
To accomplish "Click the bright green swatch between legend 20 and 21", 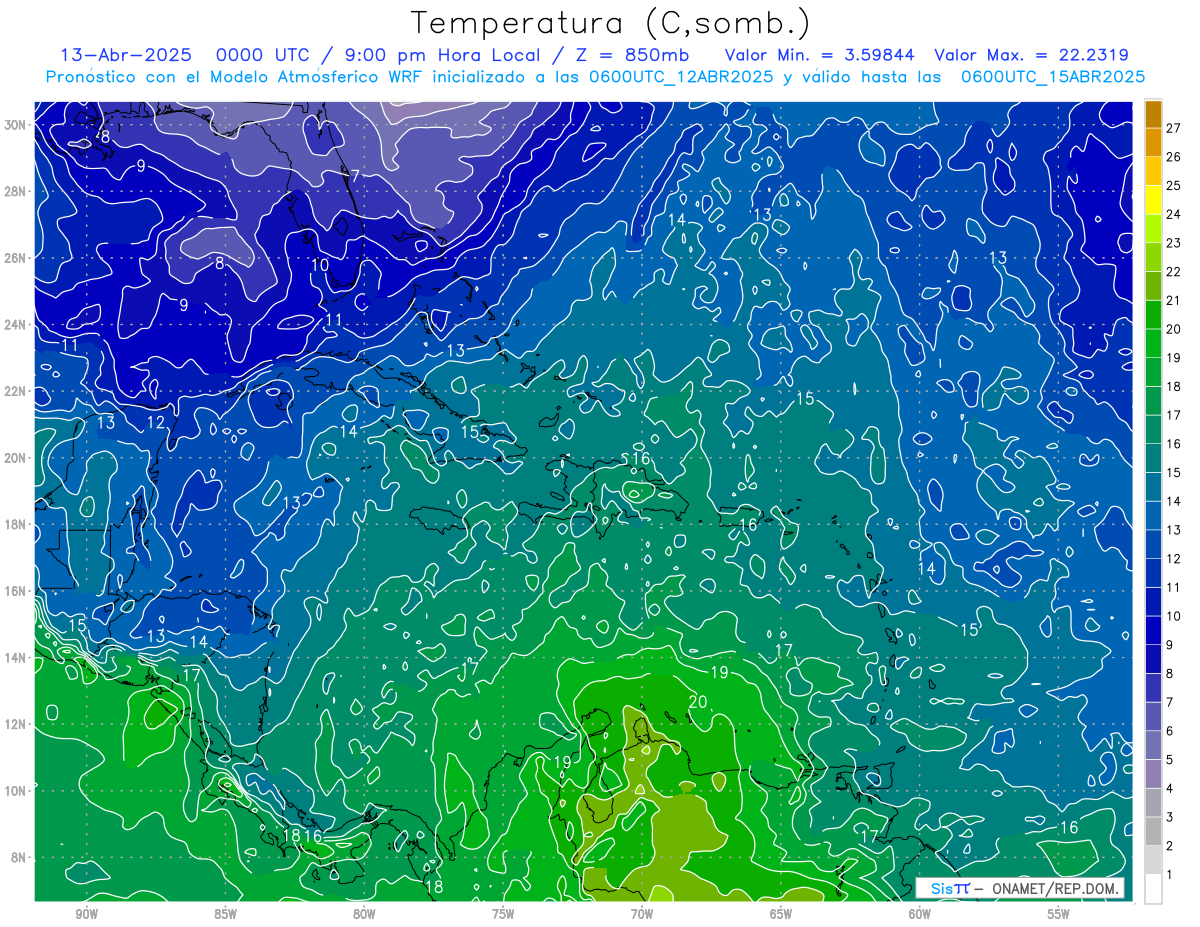I will pyautogui.click(x=1153, y=314).
